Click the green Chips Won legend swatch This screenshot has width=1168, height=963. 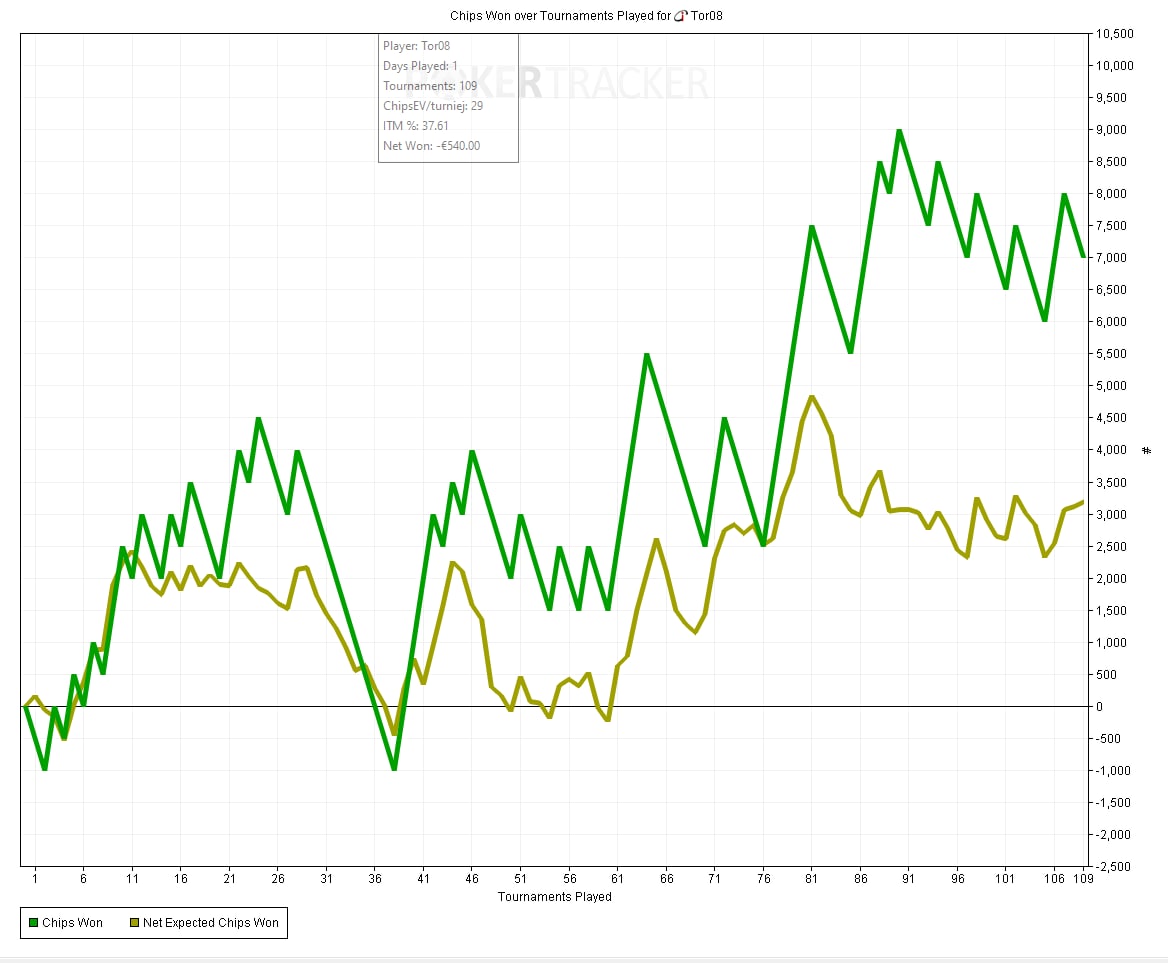33,923
